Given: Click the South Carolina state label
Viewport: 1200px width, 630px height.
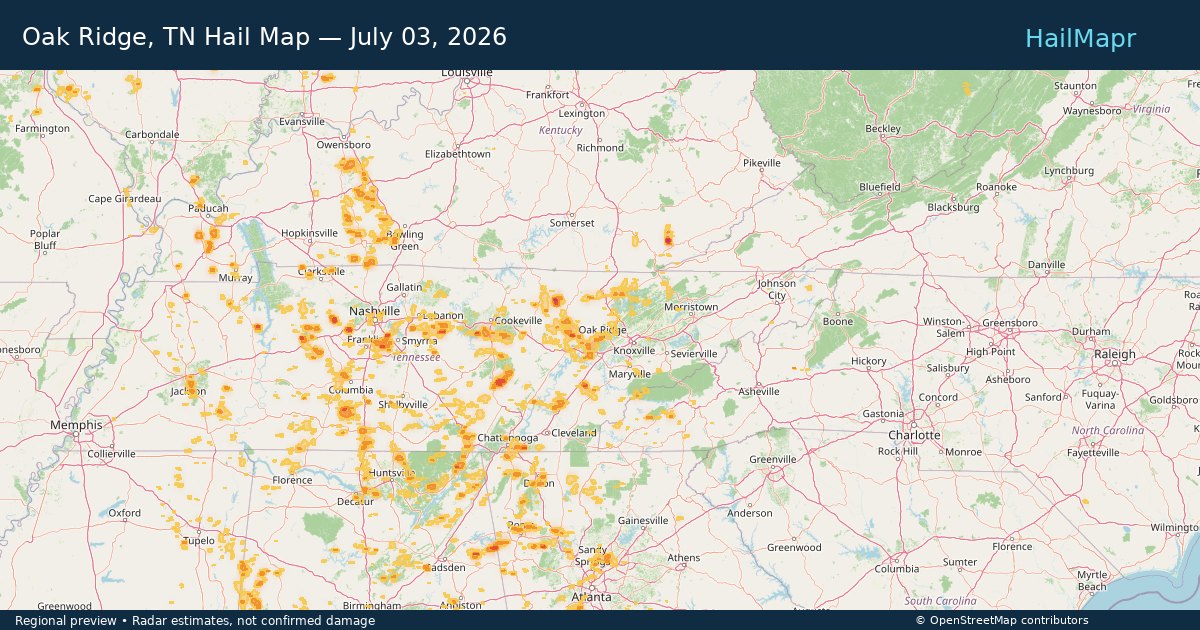Looking at the screenshot, I should point(941,601).
